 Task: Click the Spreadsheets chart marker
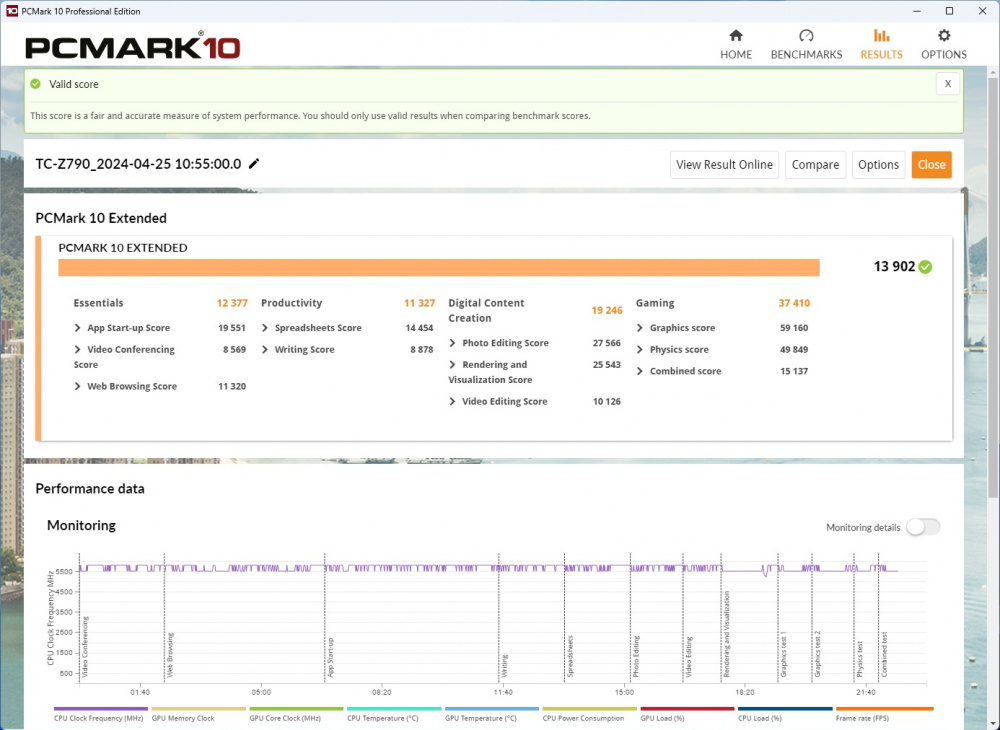pos(570,656)
